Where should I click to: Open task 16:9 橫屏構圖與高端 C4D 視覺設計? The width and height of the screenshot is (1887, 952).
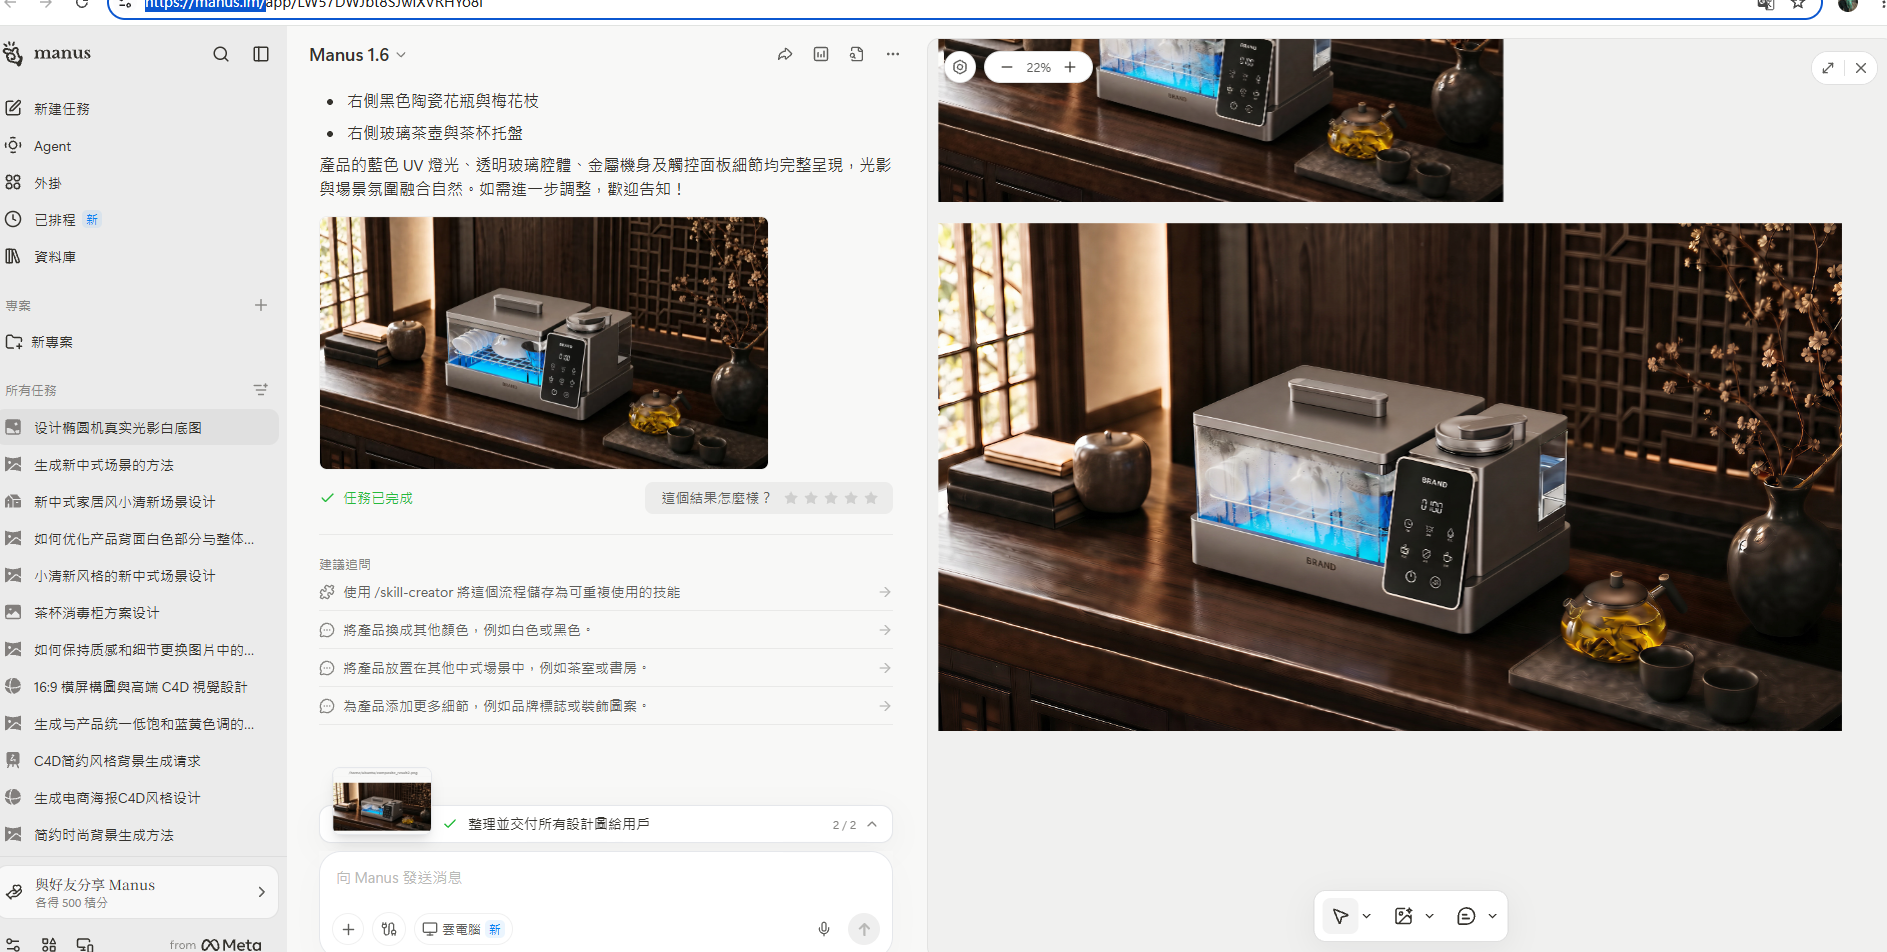coord(140,687)
